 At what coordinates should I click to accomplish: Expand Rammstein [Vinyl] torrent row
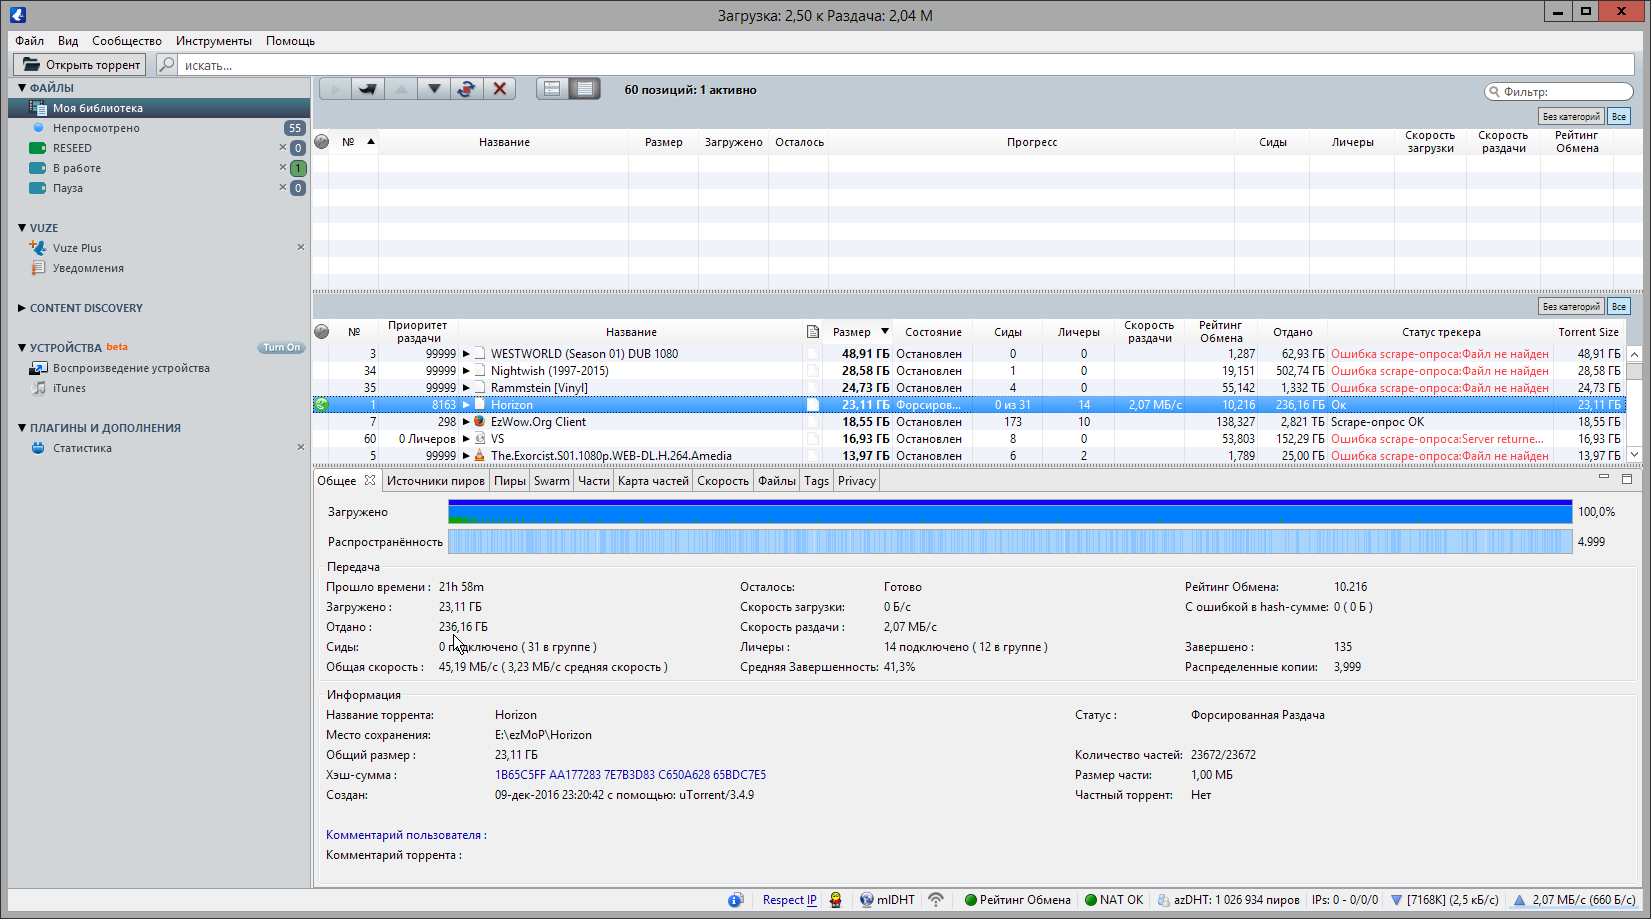coord(466,388)
